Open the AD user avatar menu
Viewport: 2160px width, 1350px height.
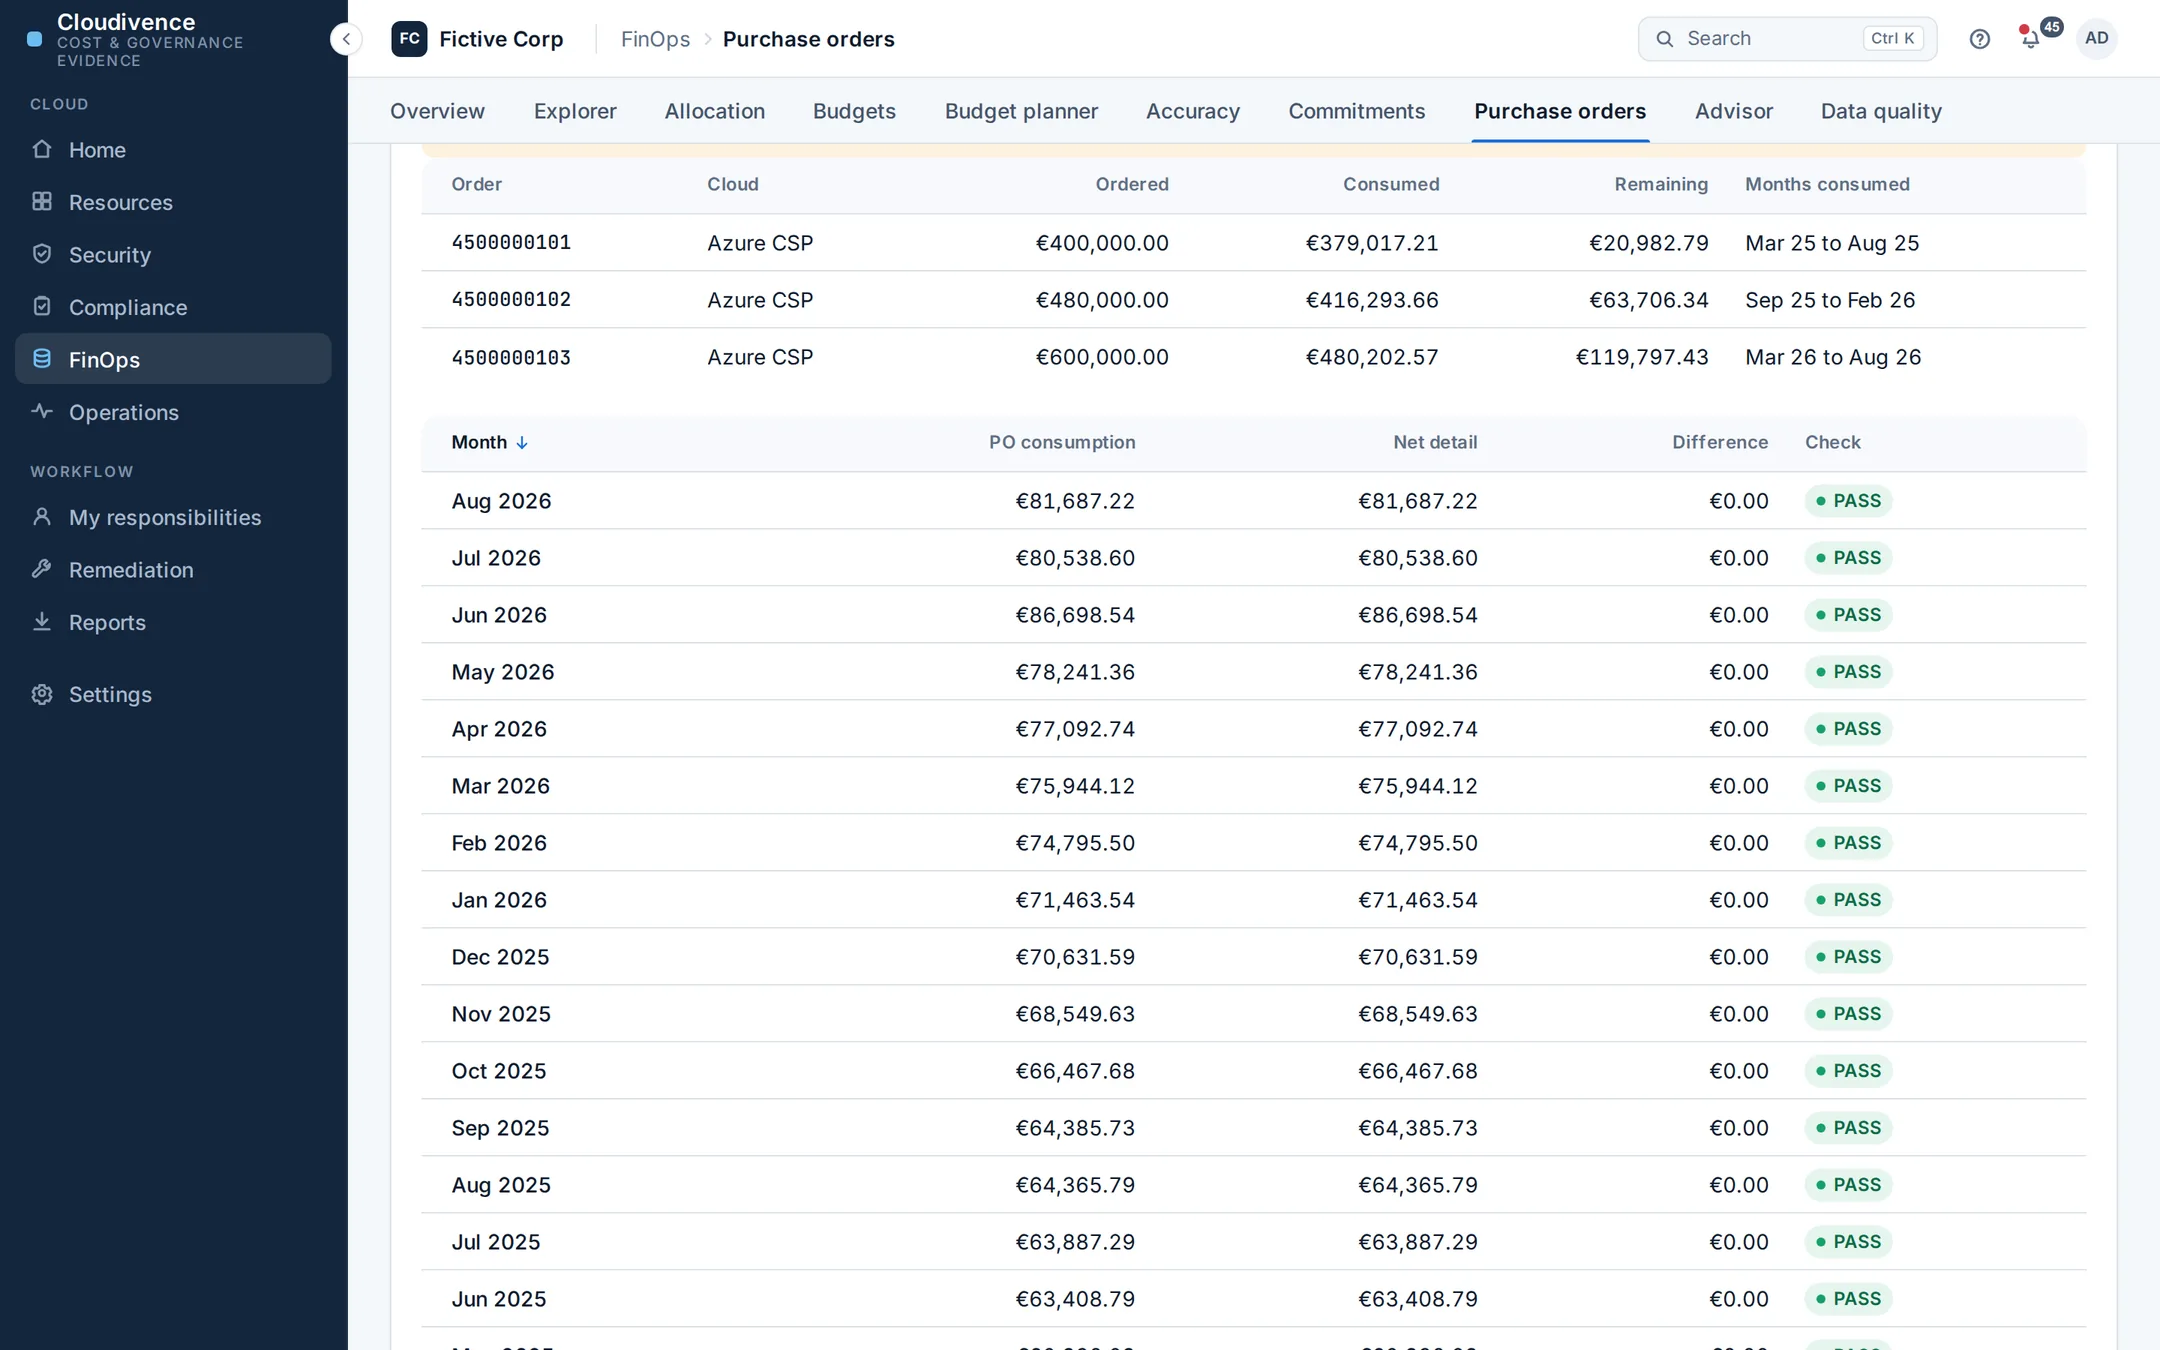2096,38
